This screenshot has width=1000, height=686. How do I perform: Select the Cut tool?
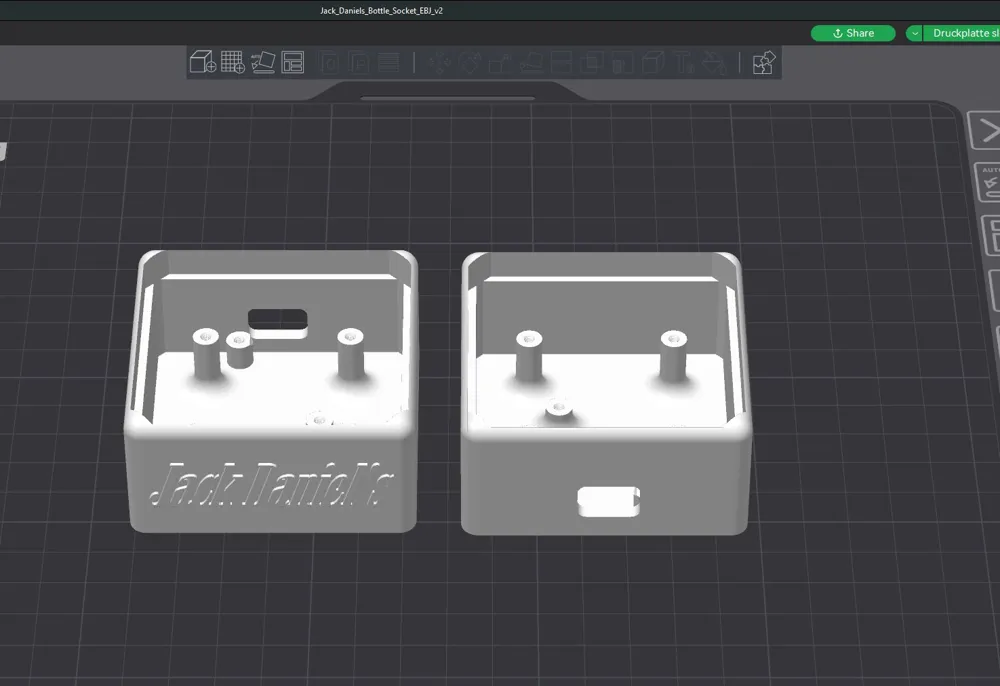(561, 62)
